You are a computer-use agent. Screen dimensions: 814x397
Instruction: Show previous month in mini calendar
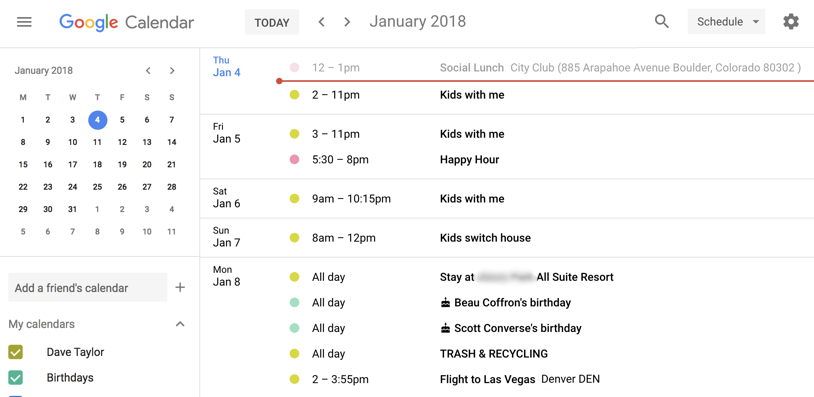click(148, 71)
